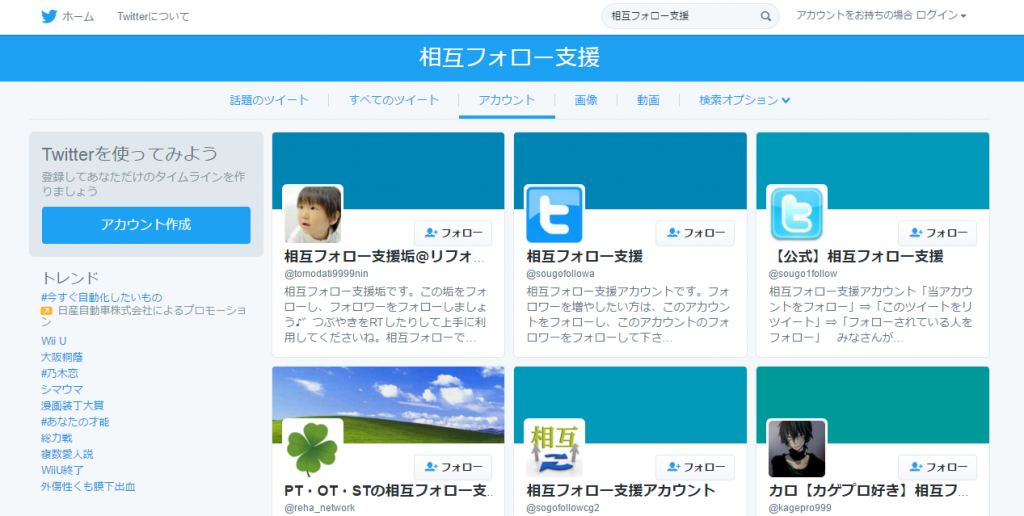
Task: Expand 検索オプション dropdown
Action: 744,101
